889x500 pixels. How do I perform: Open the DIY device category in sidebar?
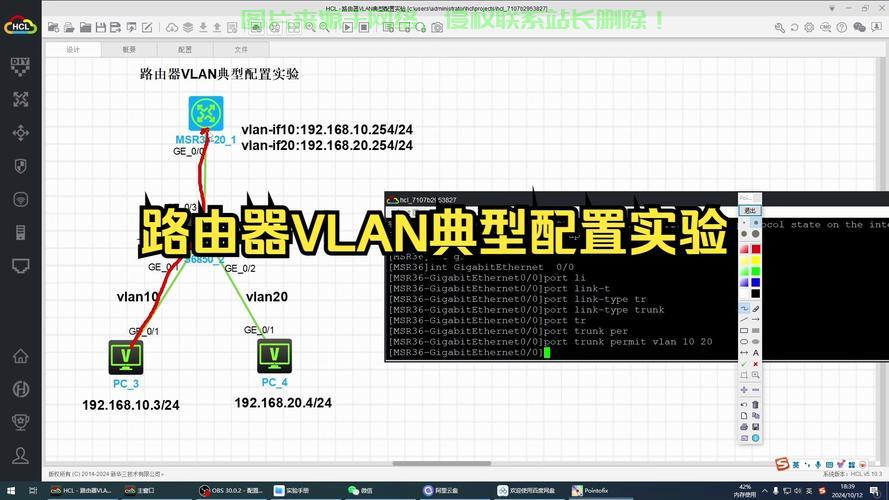[x=20, y=66]
